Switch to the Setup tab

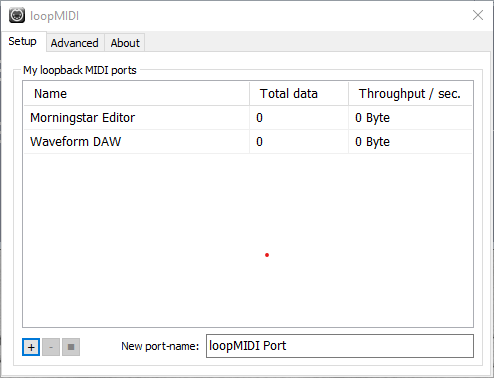click(23, 41)
